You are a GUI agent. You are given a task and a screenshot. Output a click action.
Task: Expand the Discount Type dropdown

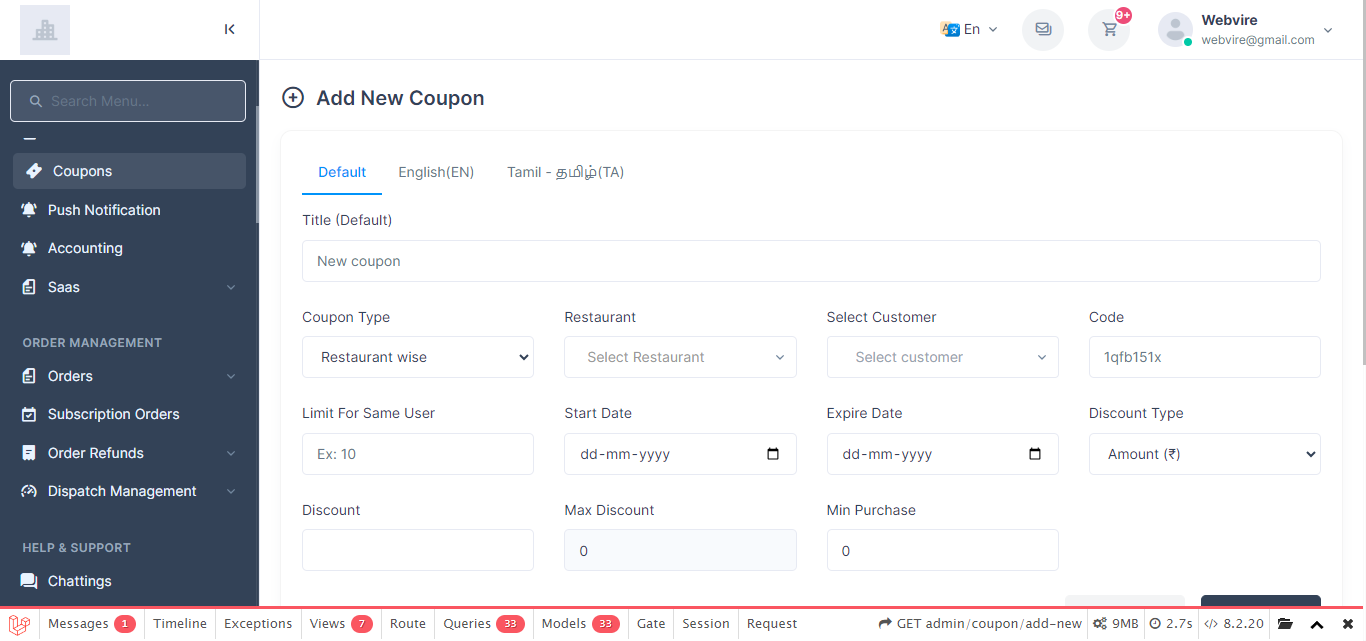tap(1204, 454)
